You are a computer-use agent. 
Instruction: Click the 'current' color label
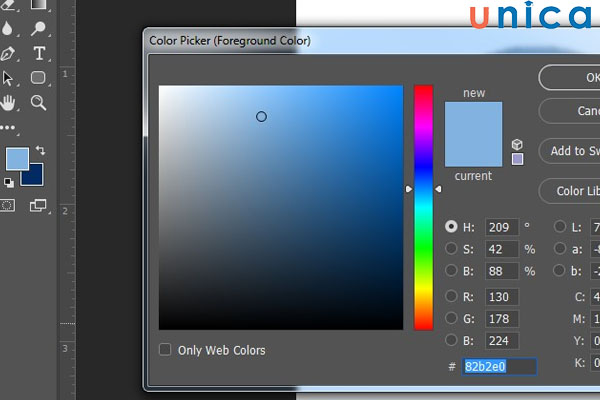tap(473, 176)
